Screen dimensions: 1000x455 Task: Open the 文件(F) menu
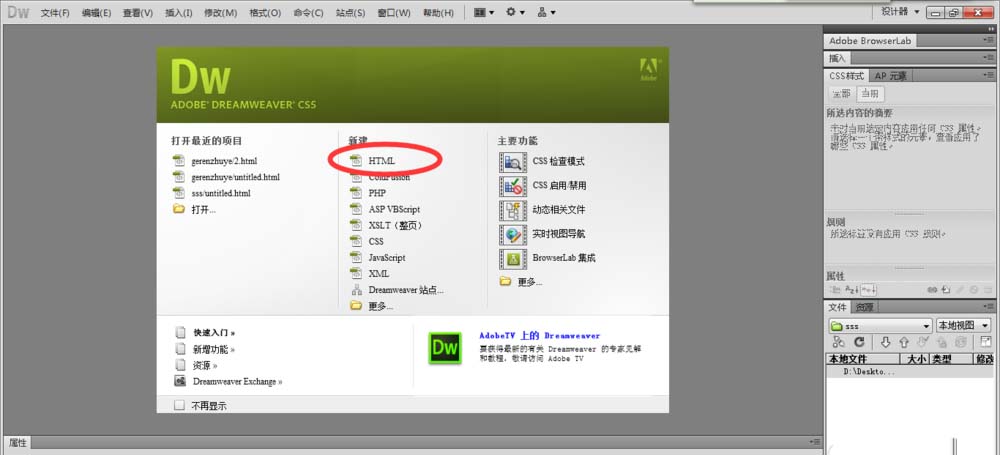(55, 13)
